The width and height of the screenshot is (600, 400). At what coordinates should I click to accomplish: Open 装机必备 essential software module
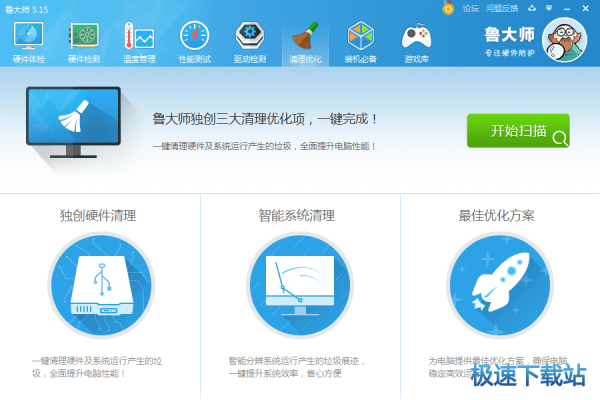pyautogui.click(x=360, y=42)
